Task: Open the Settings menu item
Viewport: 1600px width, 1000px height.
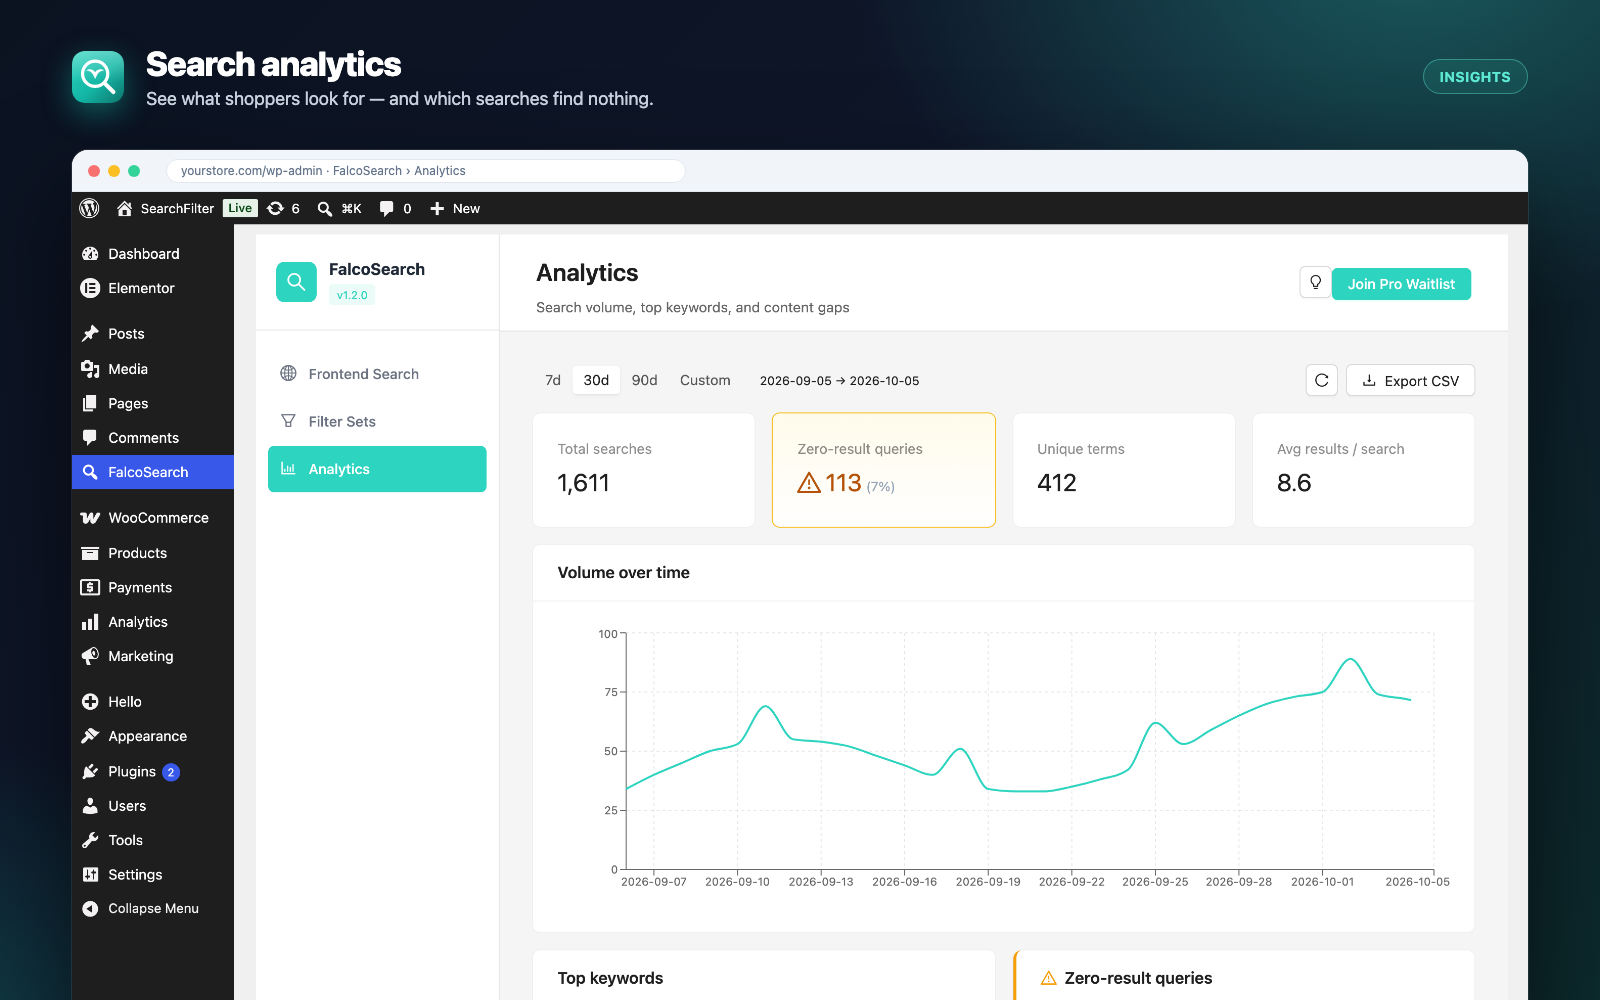Action: pyautogui.click(x=153, y=874)
